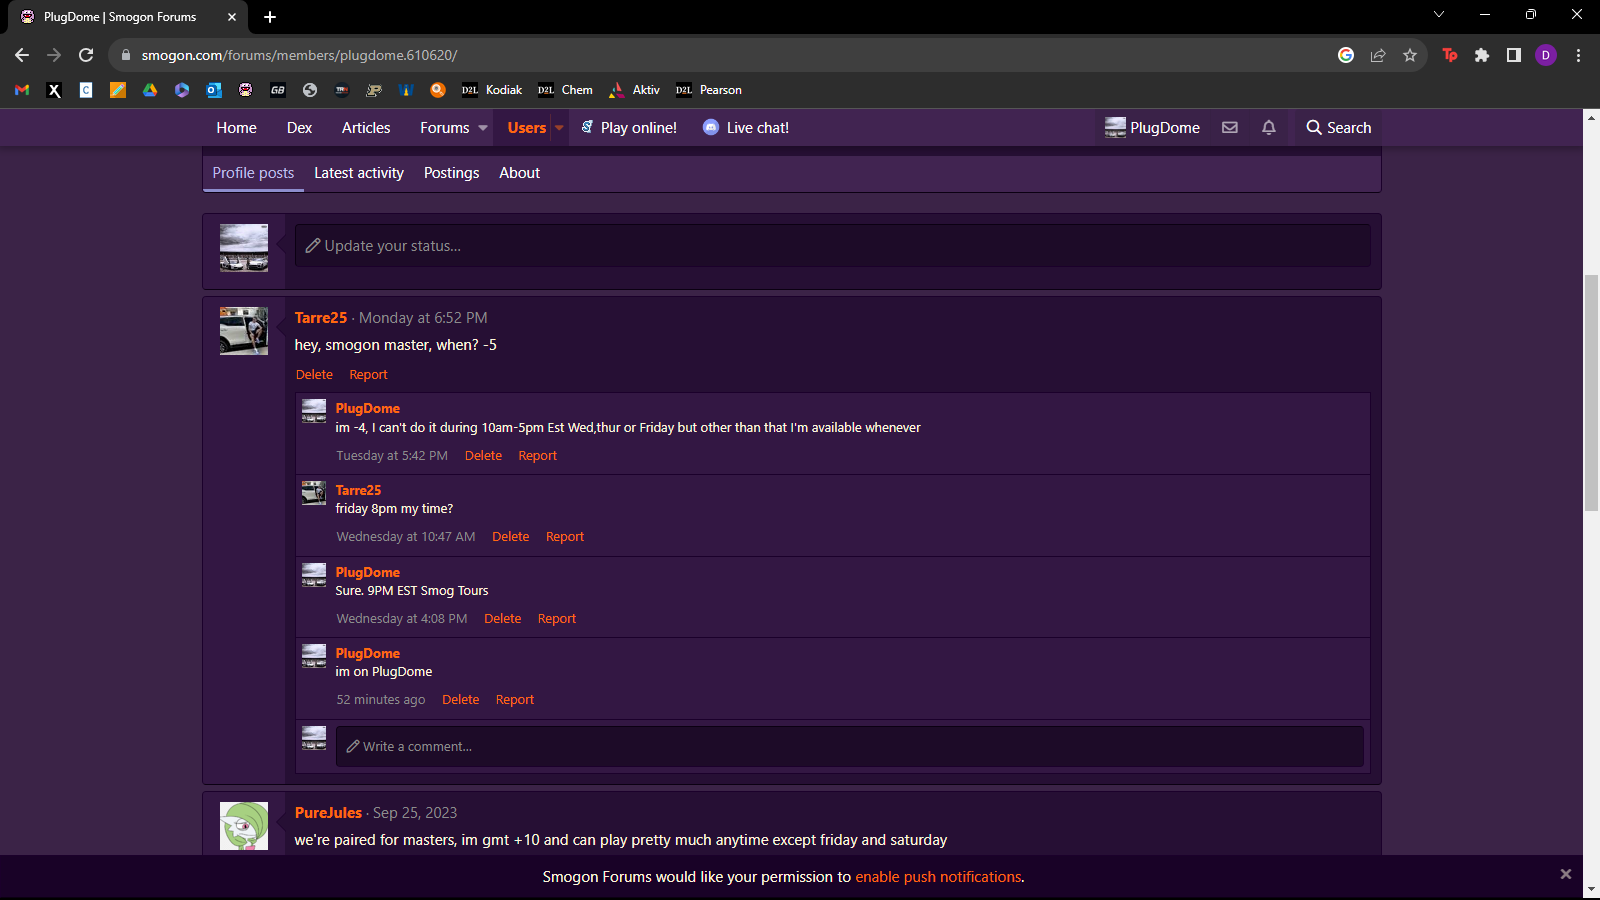Image resolution: width=1600 pixels, height=900 pixels.
Task: Click the About tab
Action: coord(519,173)
